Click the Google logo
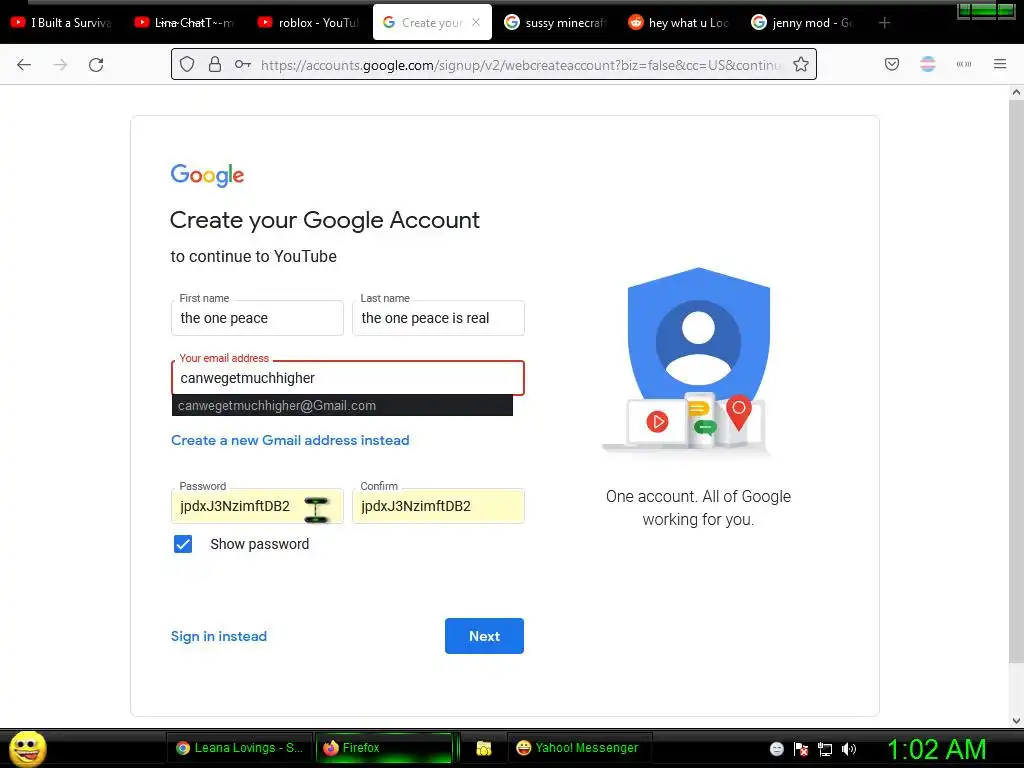The height and width of the screenshot is (768, 1024). click(x=207, y=175)
